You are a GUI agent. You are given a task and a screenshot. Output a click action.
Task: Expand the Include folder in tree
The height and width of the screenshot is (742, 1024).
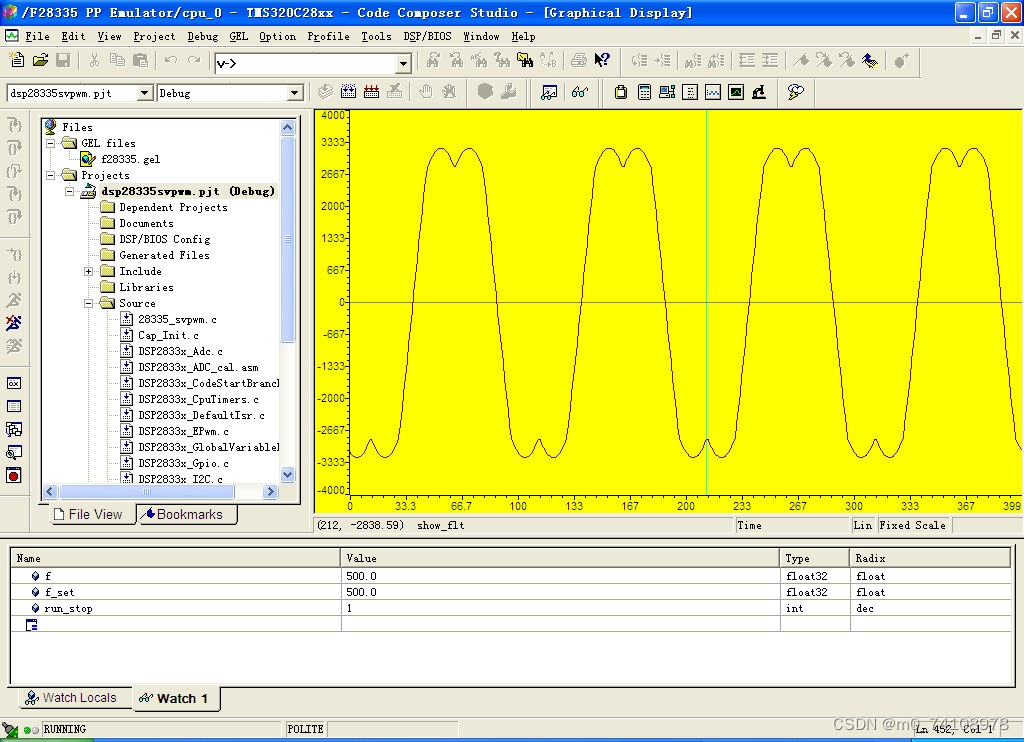tap(88, 271)
